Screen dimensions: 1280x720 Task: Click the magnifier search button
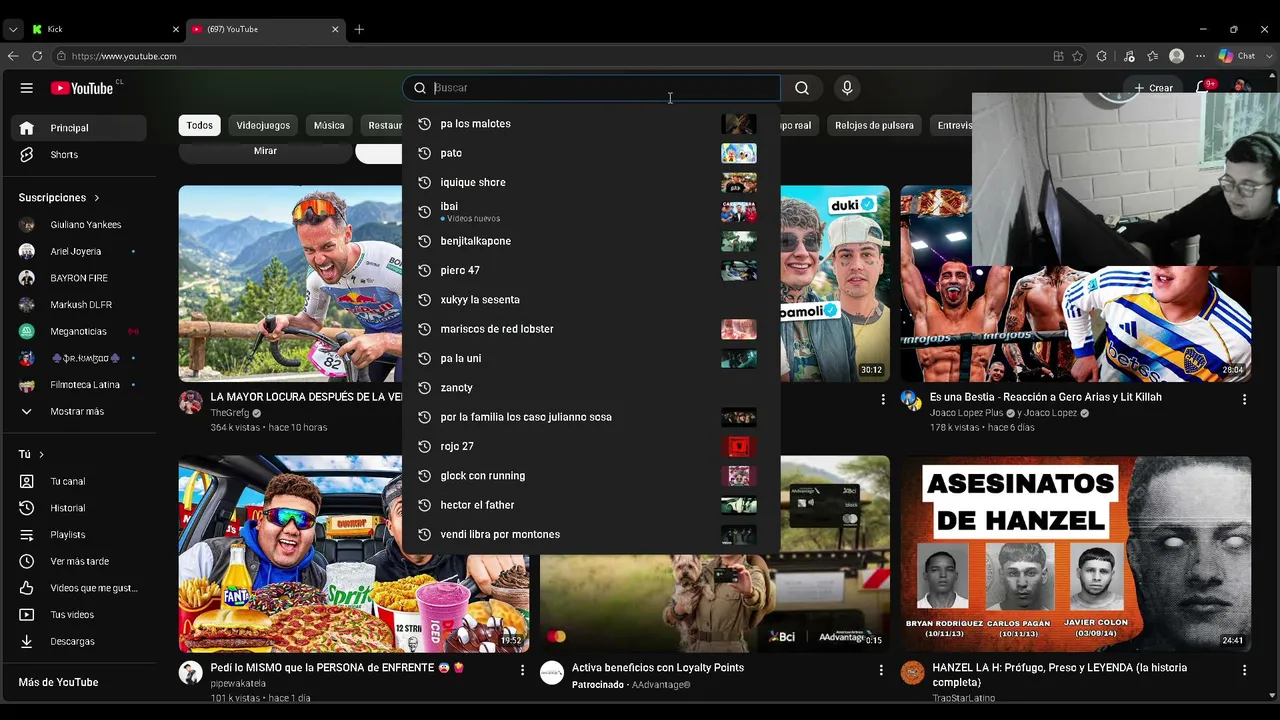pyautogui.click(x=802, y=88)
